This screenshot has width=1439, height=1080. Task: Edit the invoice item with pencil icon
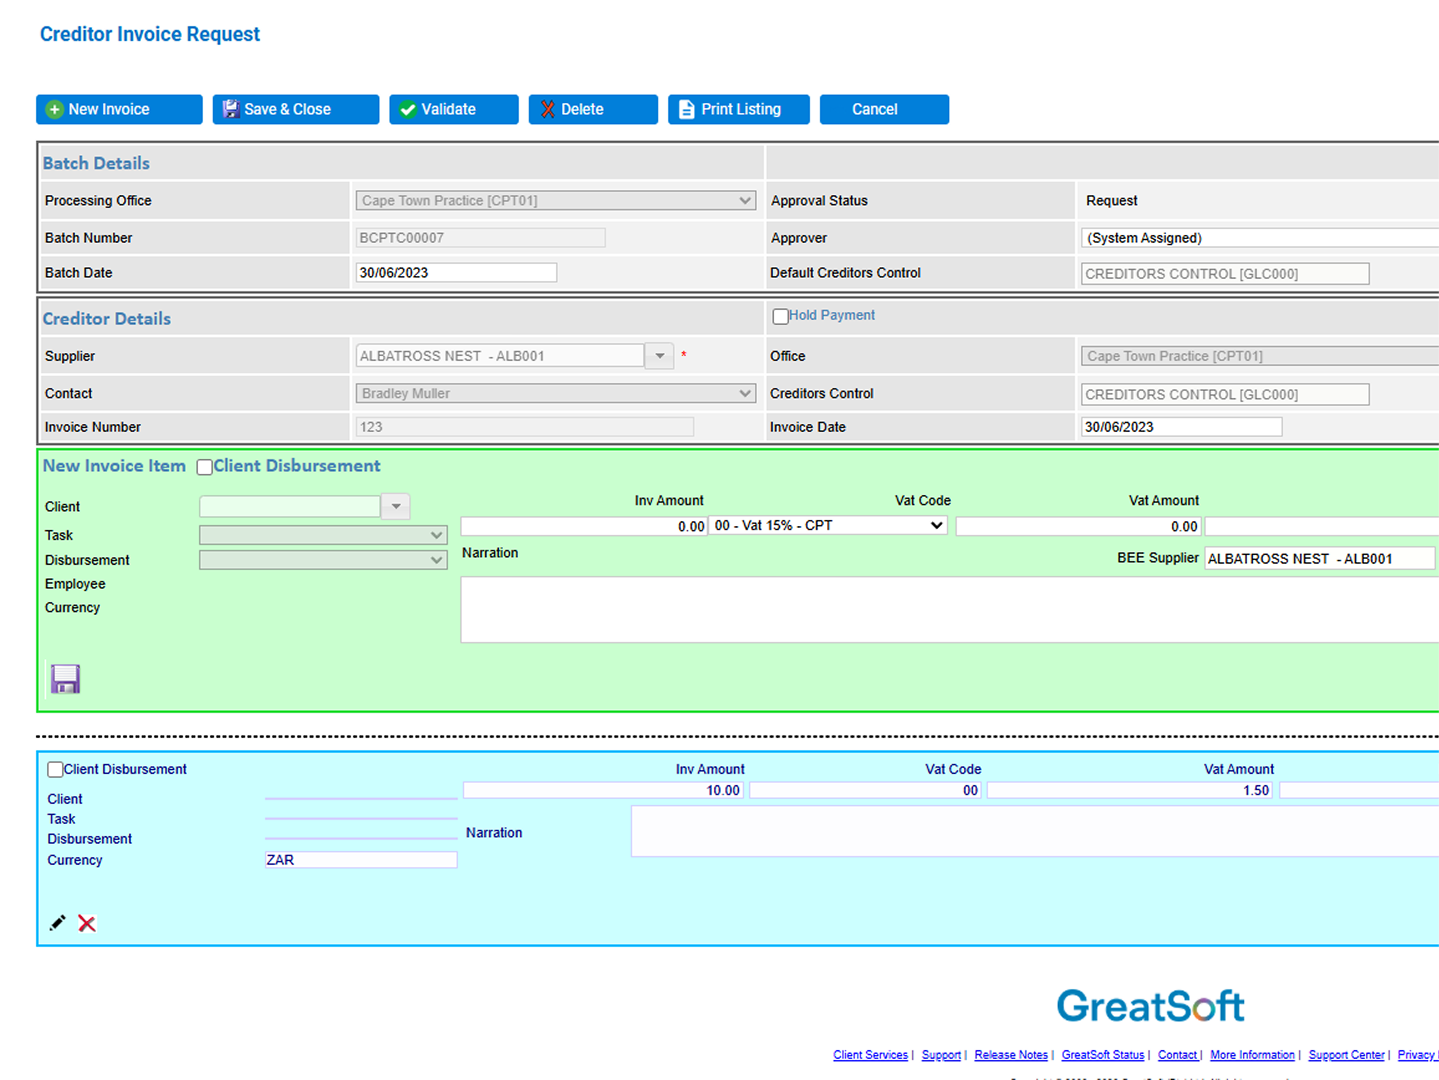(x=57, y=923)
